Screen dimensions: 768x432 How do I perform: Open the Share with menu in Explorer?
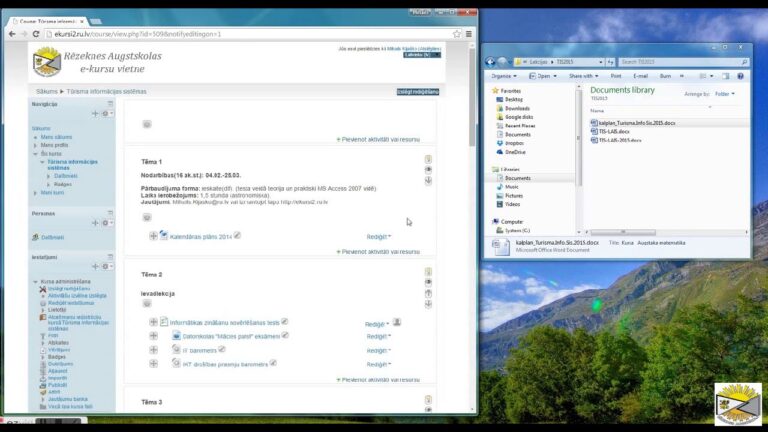583,76
